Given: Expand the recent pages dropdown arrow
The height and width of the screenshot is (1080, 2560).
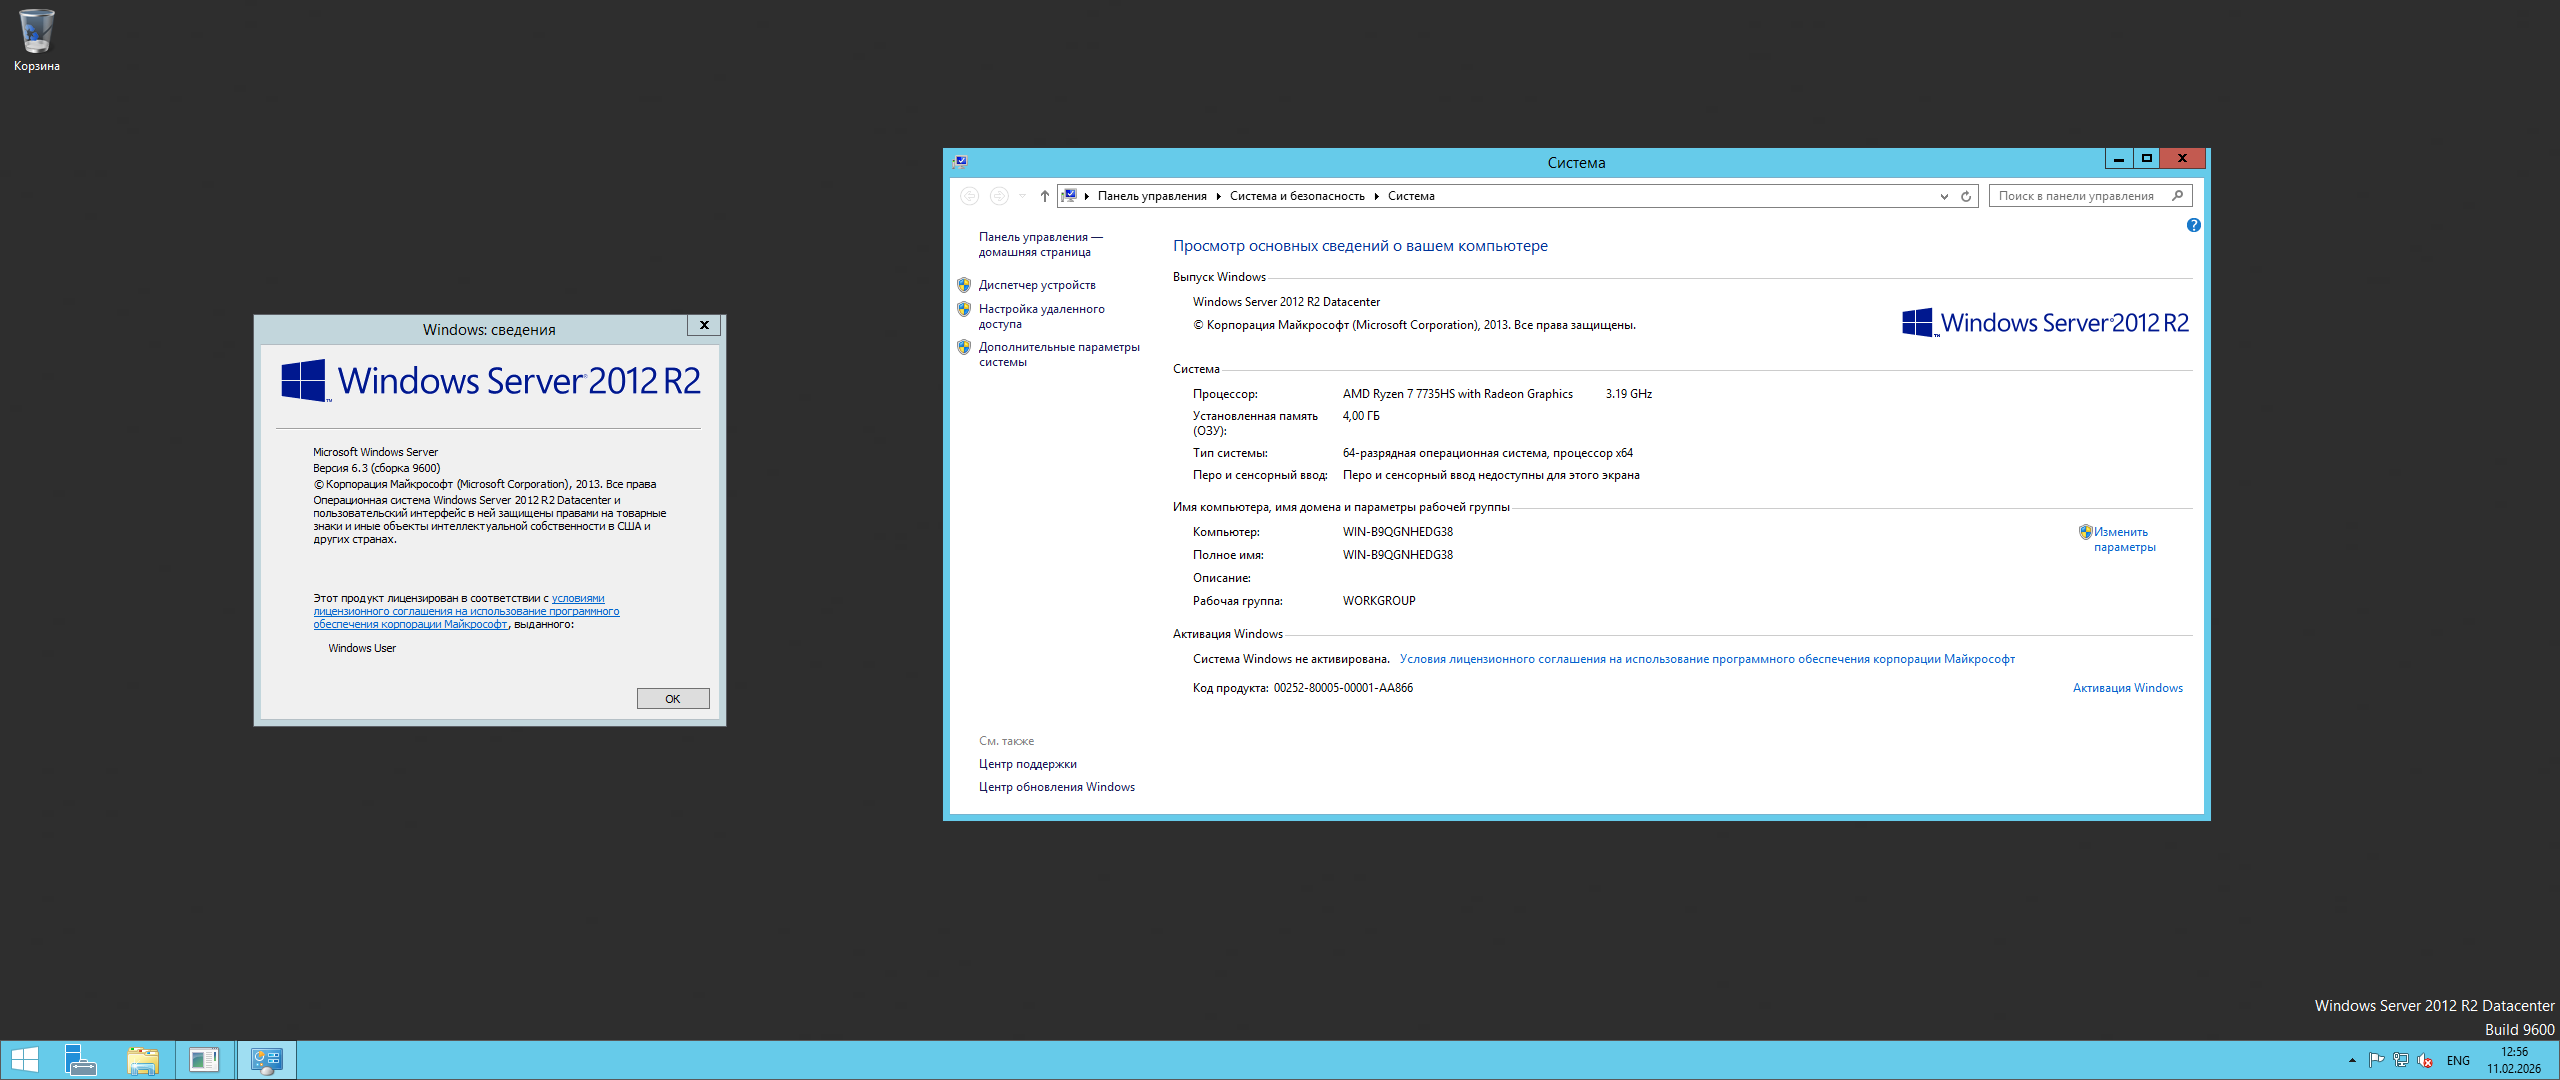Looking at the screenshot, I should pyautogui.click(x=1022, y=196).
